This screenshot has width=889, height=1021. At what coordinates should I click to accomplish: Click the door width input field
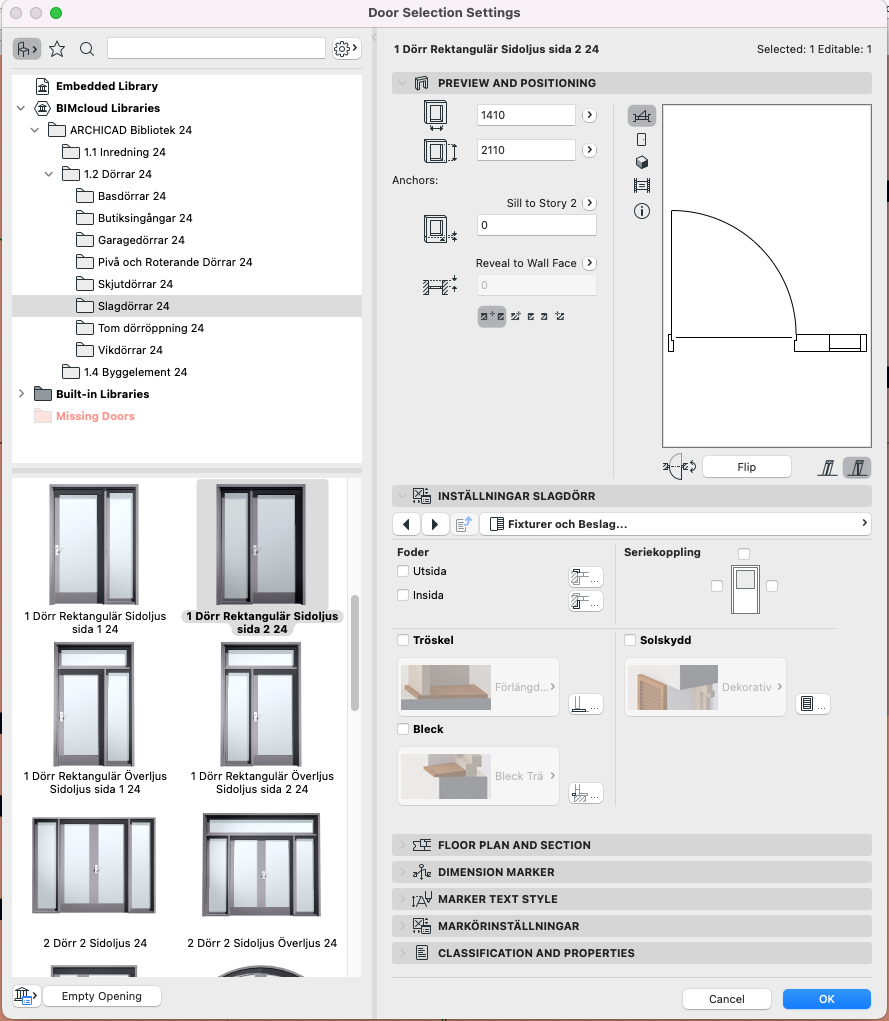[x=526, y=115]
